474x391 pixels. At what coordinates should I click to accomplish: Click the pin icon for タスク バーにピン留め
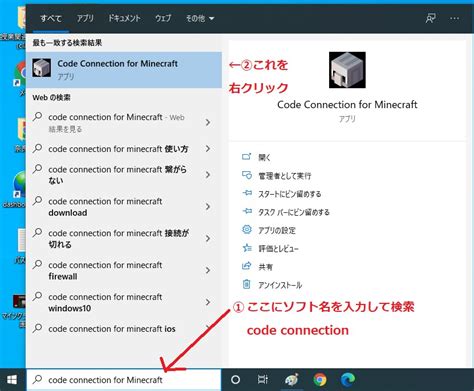tap(247, 211)
